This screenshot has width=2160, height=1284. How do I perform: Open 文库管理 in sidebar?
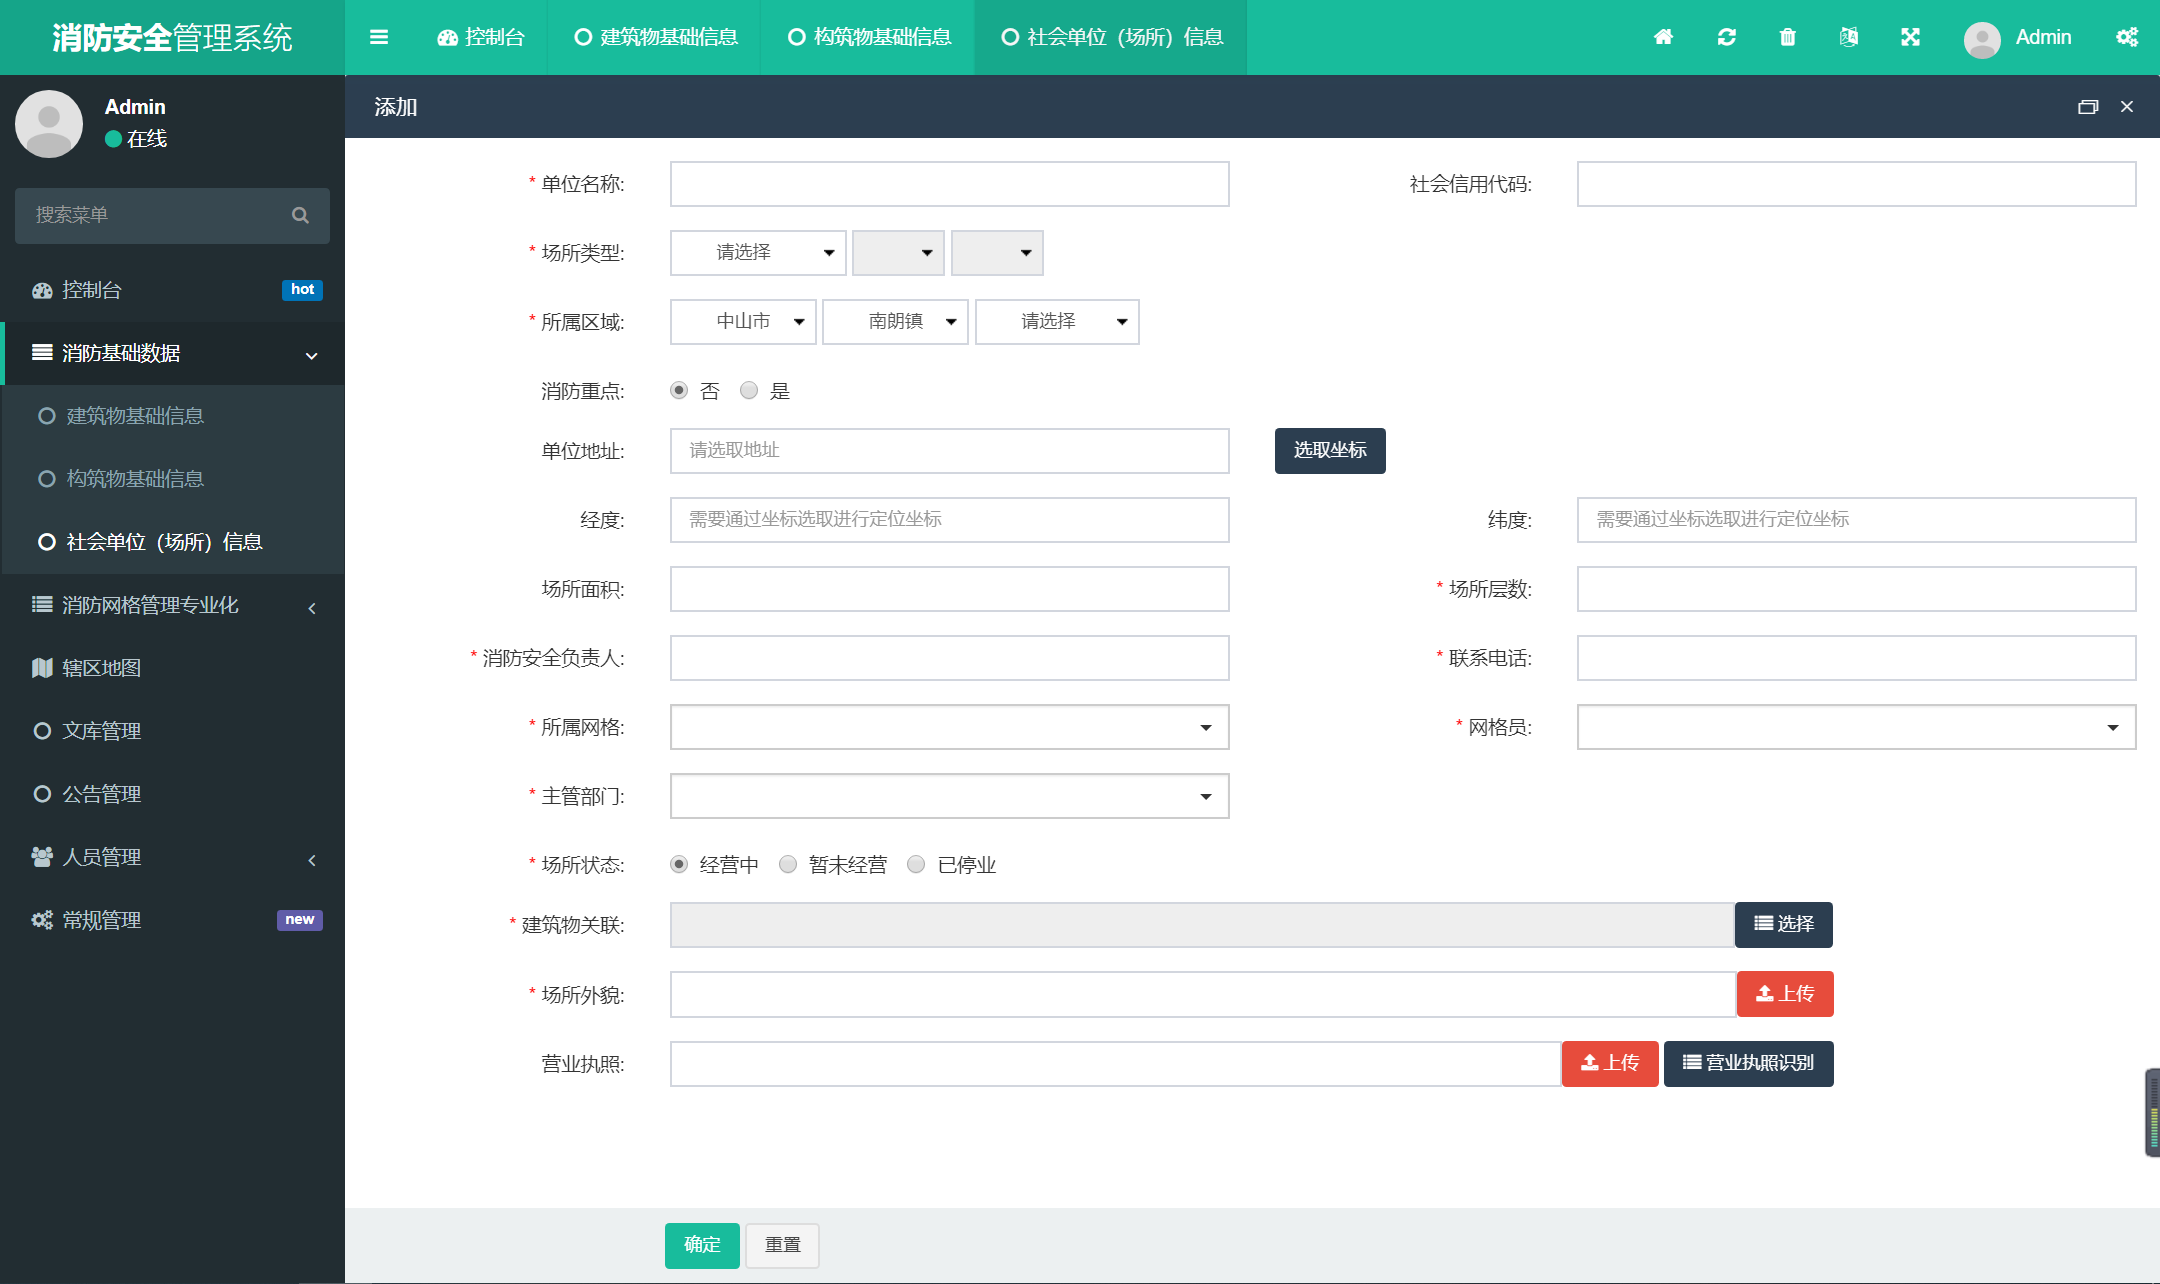coord(172,731)
